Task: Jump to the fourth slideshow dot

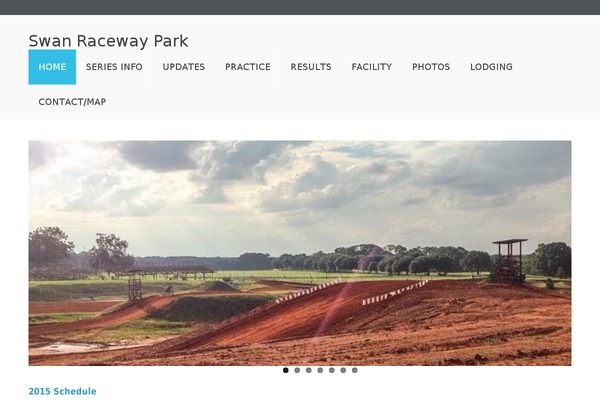Action: (x=320, y=370)
